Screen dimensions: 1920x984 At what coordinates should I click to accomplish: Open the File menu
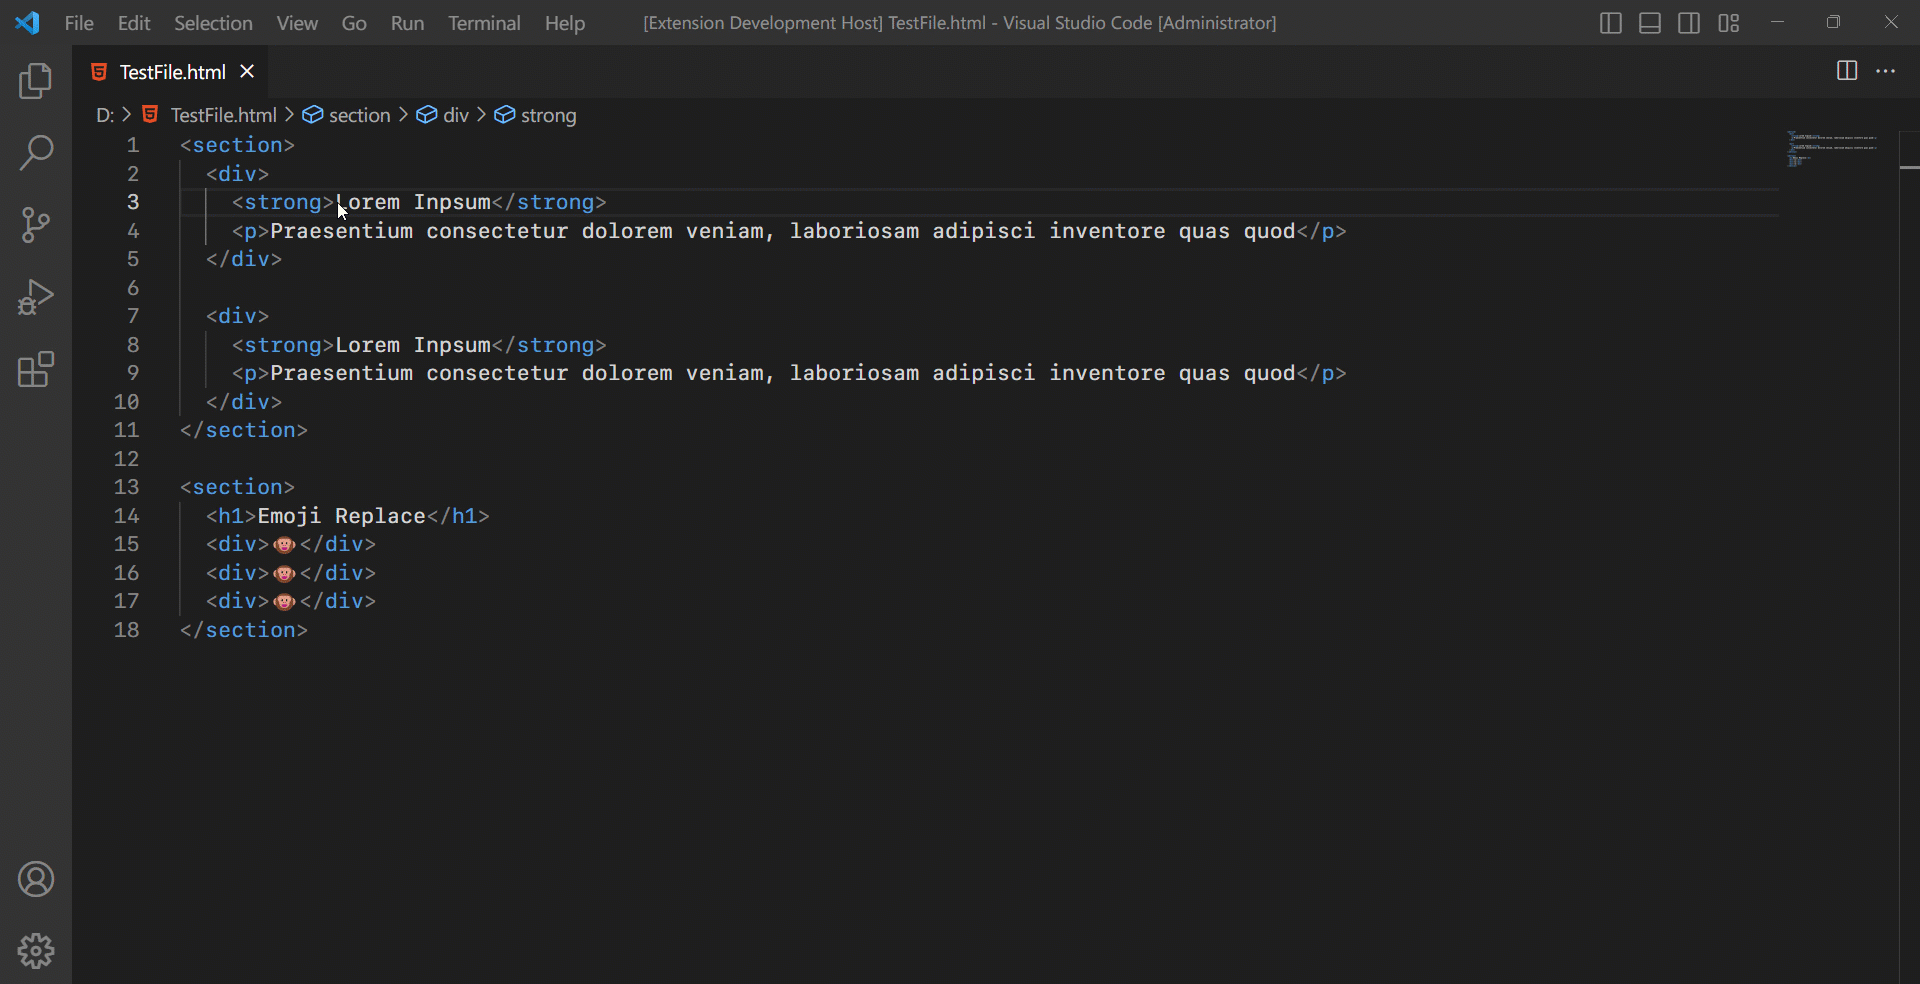tap(79, 23)
